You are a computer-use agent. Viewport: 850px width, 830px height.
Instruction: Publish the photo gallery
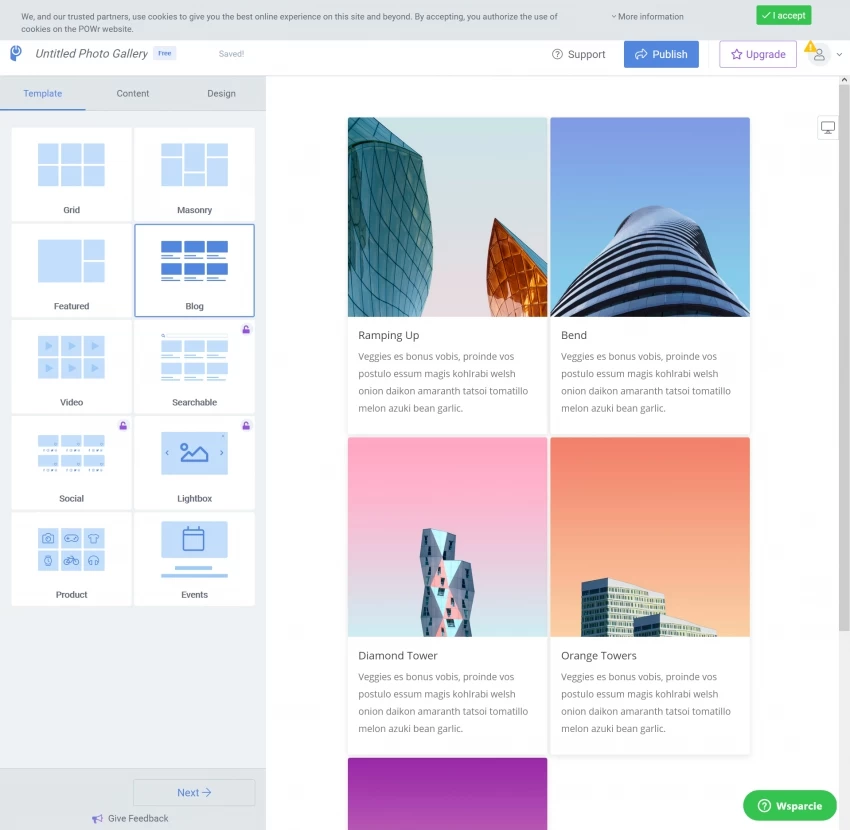(x=661, y=54)
